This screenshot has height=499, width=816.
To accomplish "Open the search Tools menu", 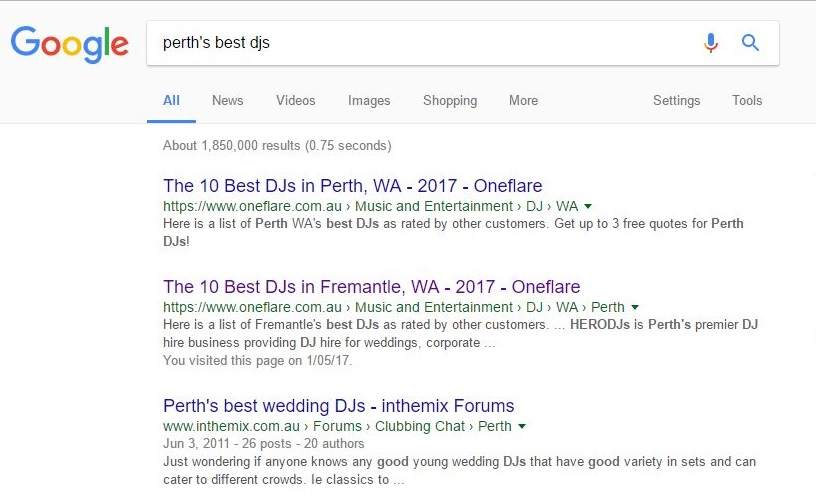I will point(747,100).
